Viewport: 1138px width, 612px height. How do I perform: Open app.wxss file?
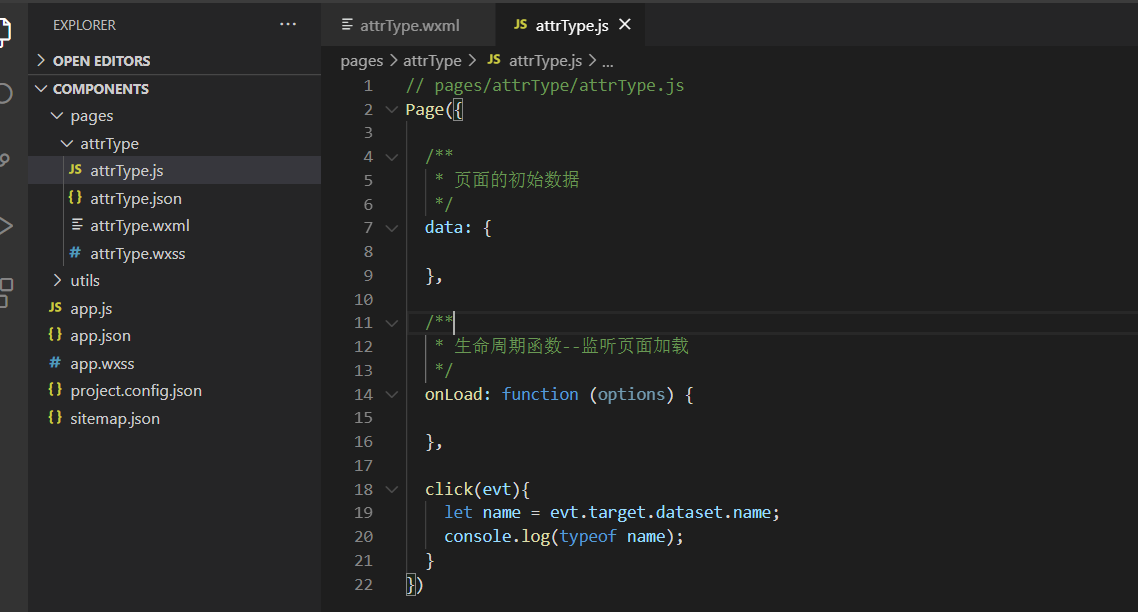(174, 363)
